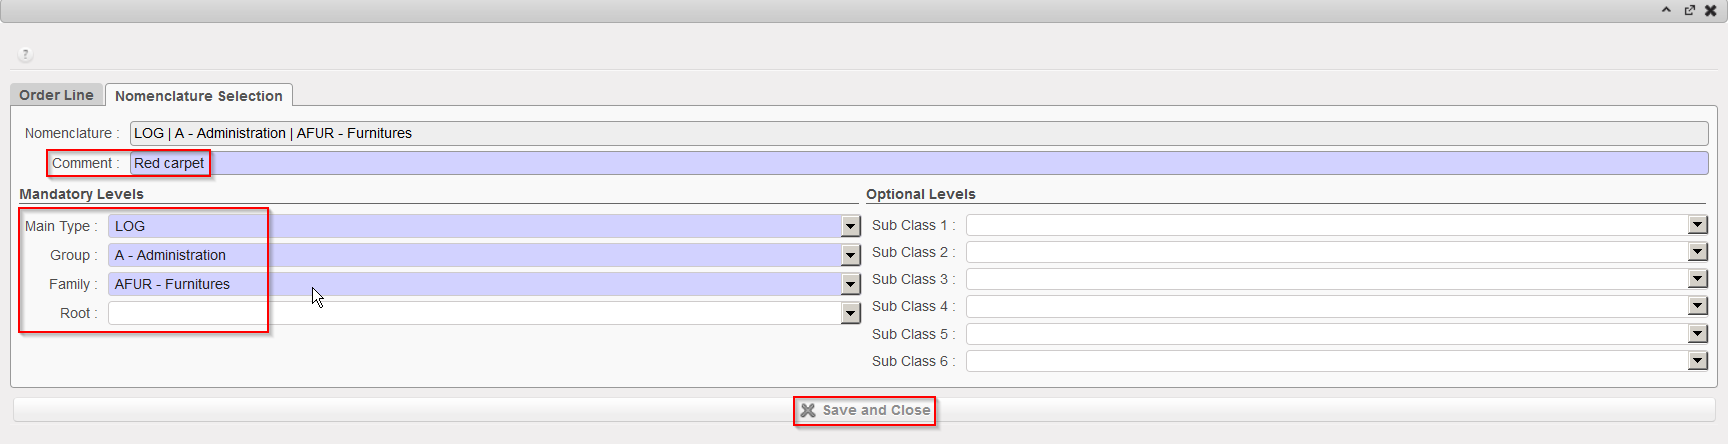Expand the Sub Class 1 dropdown
The width and height of the screenshot is (1728, 444).
1698,225
